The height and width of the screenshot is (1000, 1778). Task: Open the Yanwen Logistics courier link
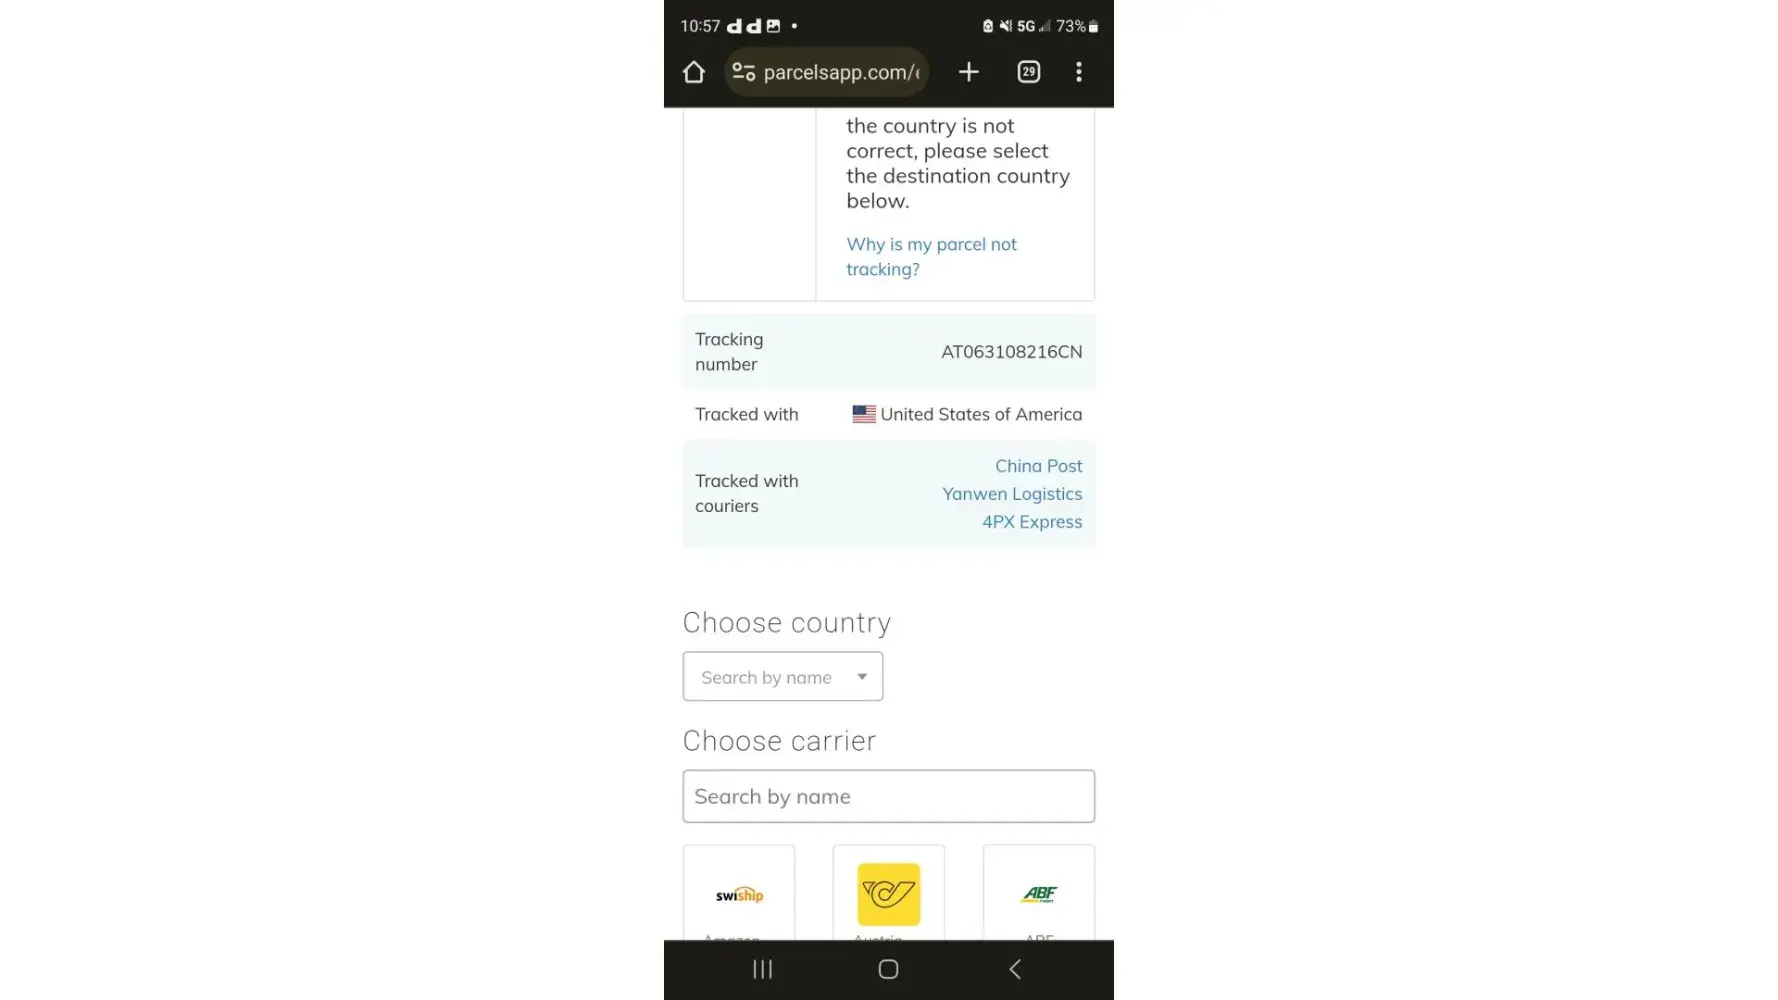pyautogui.click(x=1011, y=494)
